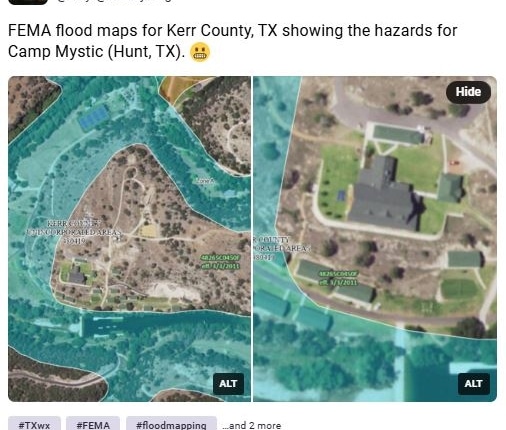Open the #floodmapping hashtag

171,424
